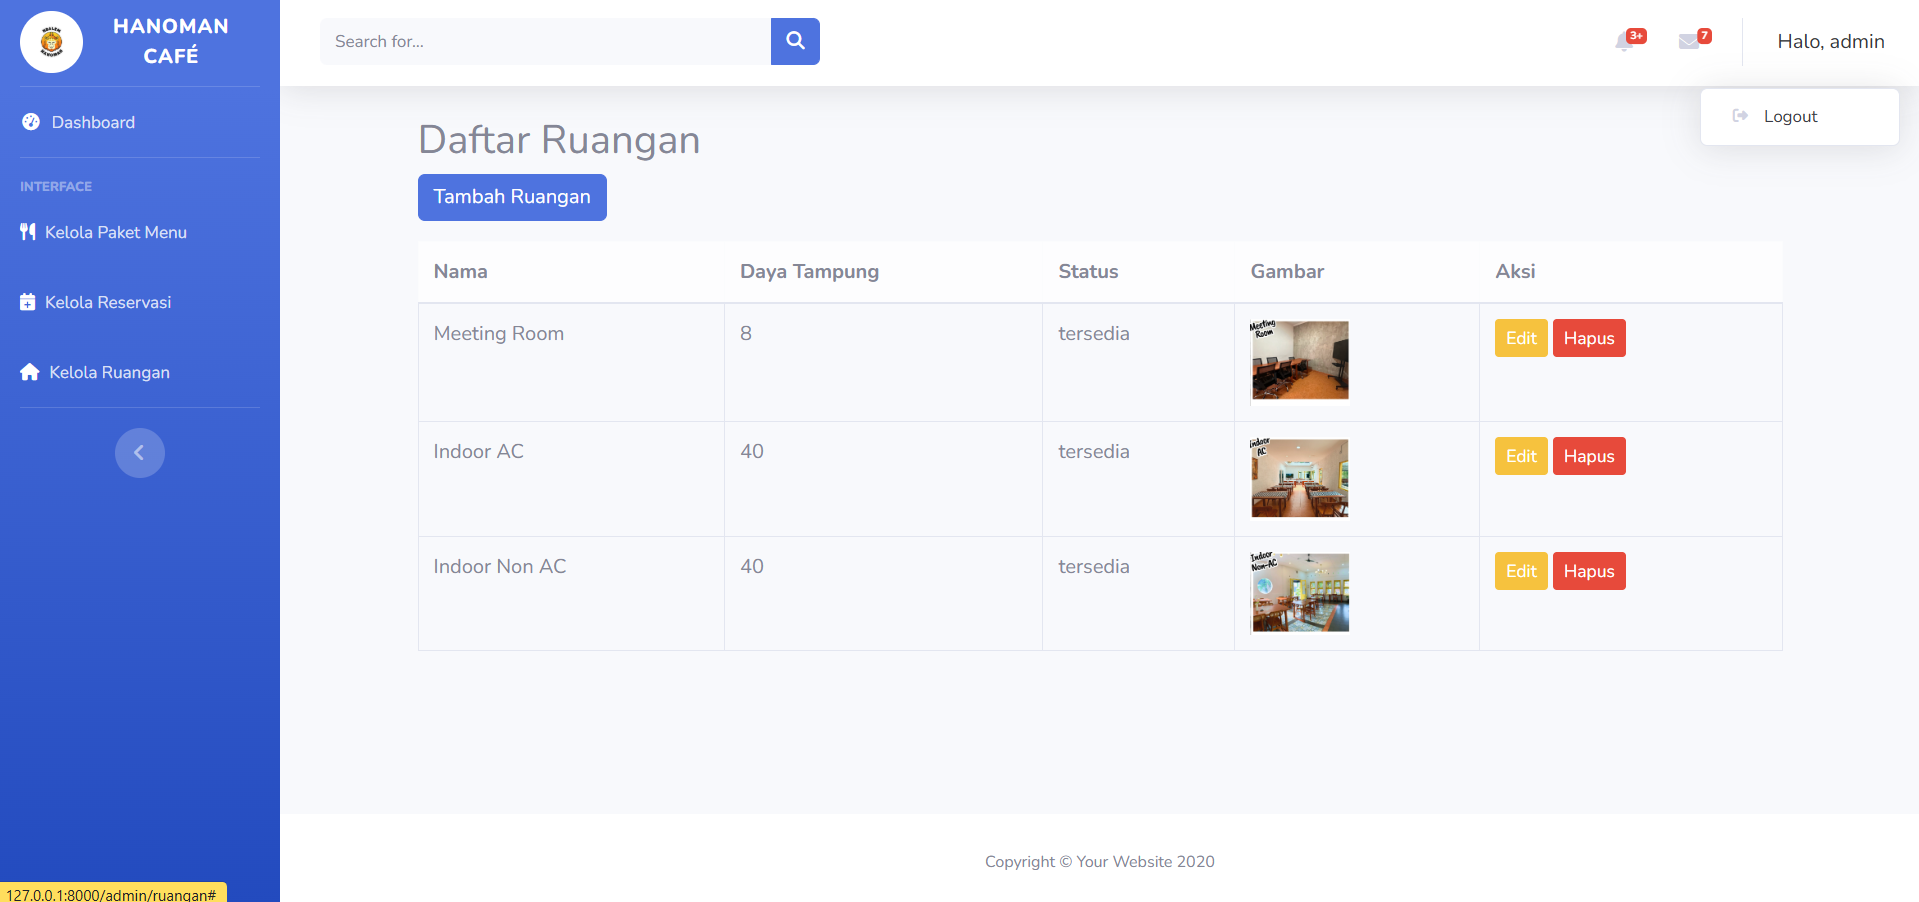Image resolution: width=1919 pixels, height=902 pixels.
Task: Click the magnifying glass search button
Action: point(795,41)
